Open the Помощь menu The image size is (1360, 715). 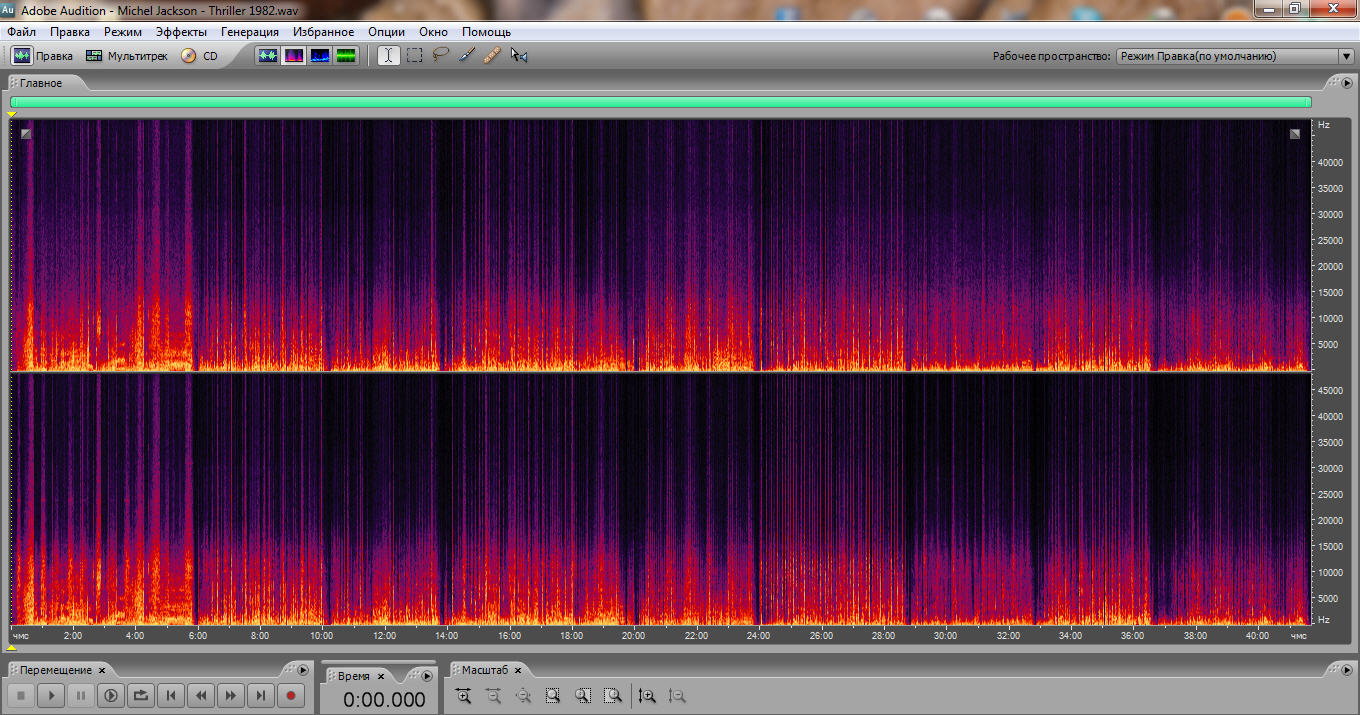pyautogui.click(x=486, y=32)
